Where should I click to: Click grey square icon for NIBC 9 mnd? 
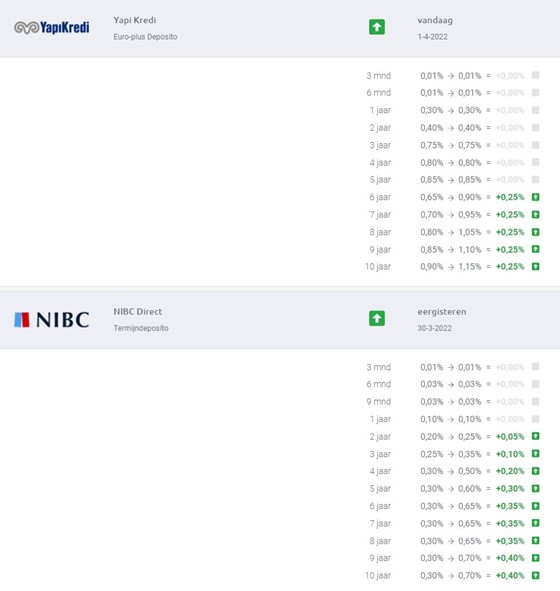(536, 401)
